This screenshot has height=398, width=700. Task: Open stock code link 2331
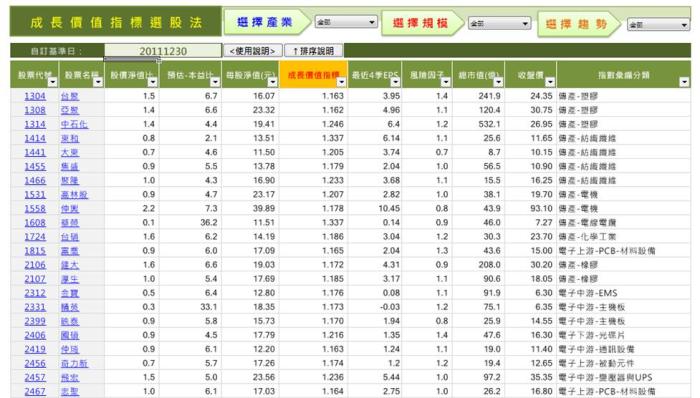pyautogui.click(x=35, y=307)
